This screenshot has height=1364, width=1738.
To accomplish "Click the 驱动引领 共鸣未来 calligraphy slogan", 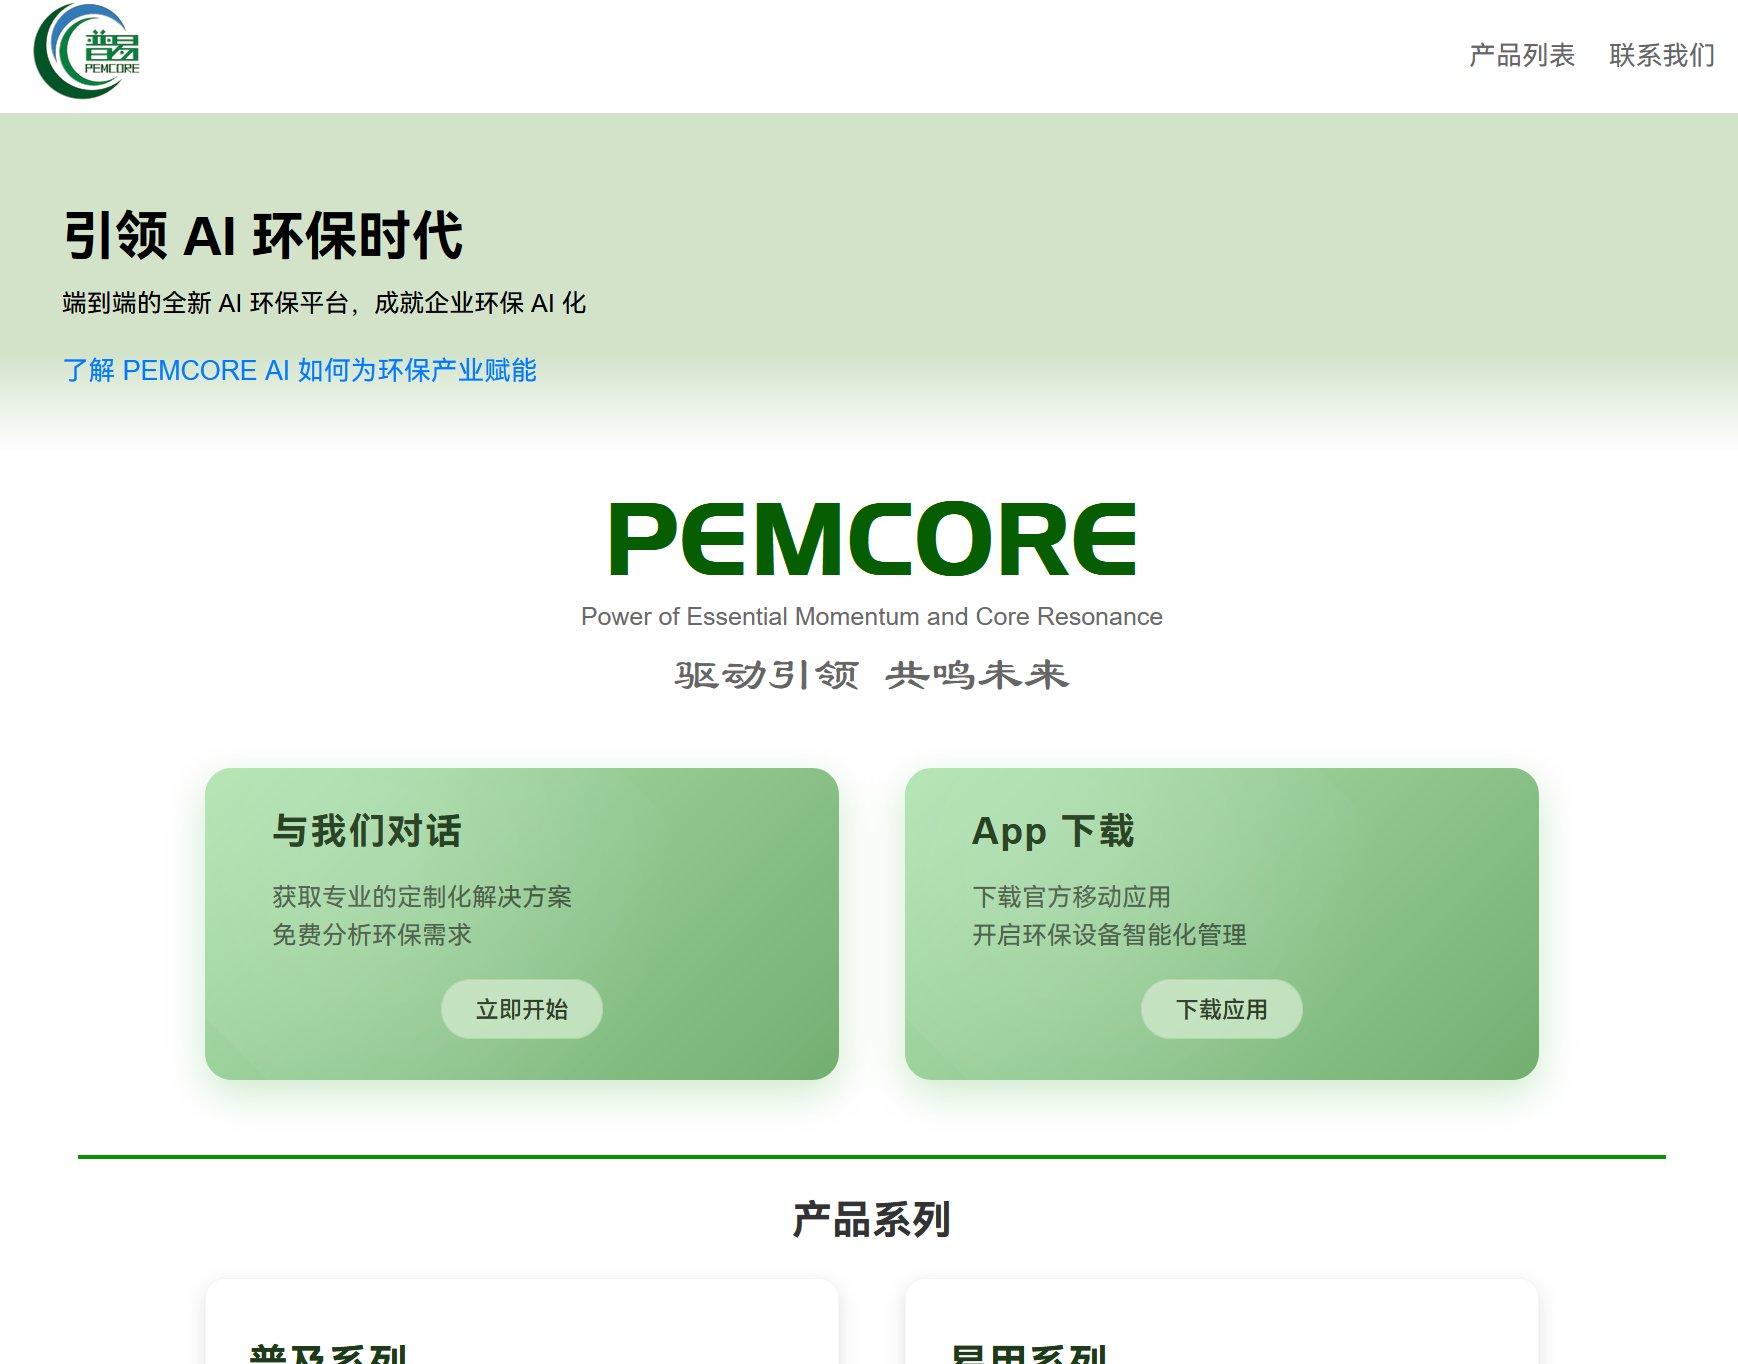I will coord(871,675).
